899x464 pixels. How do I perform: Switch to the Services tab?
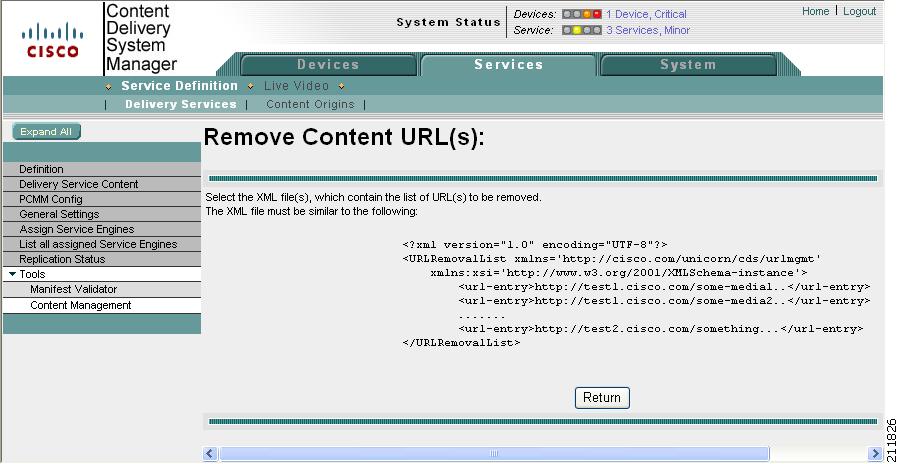pyautogui.click(x=509, y=64)
